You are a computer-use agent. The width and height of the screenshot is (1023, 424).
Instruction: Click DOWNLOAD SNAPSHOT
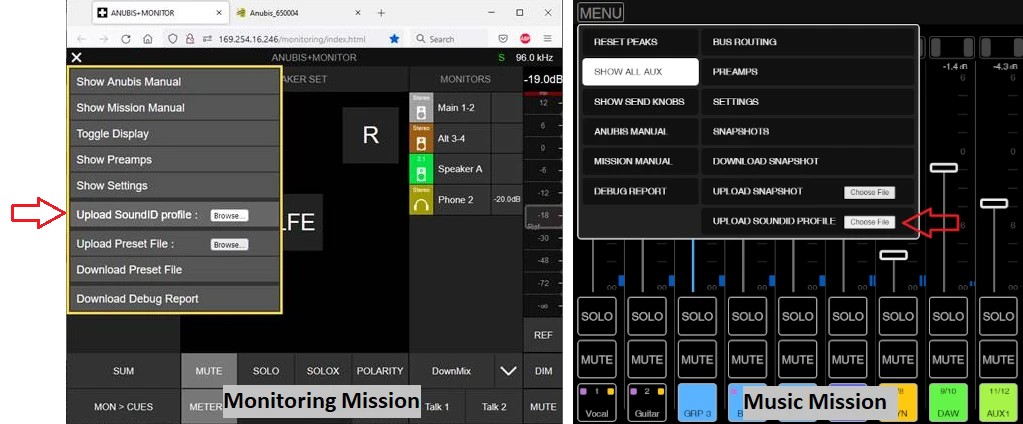coord(808,161)
